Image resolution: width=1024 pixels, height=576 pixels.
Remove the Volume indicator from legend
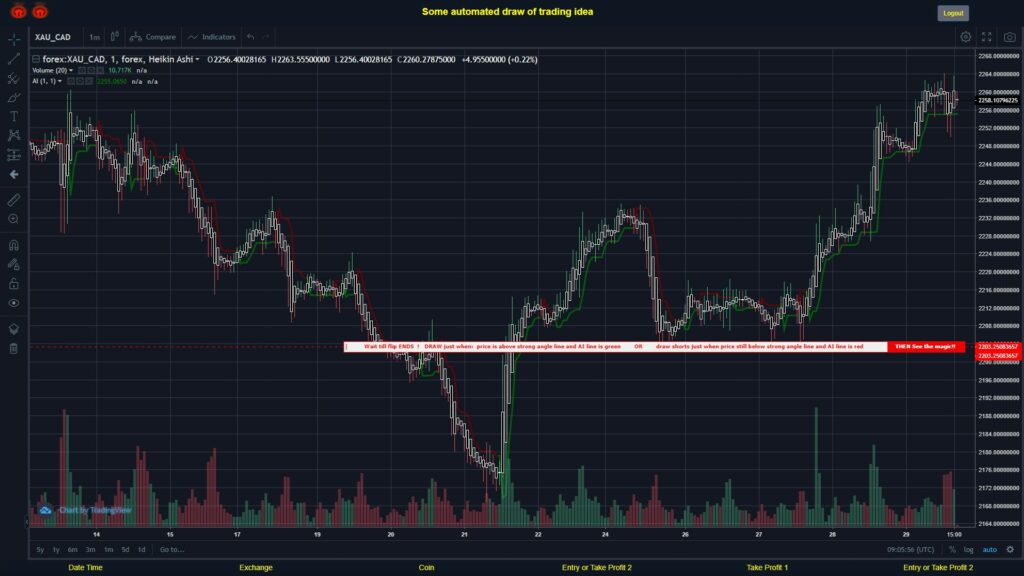tap(100, 71)
